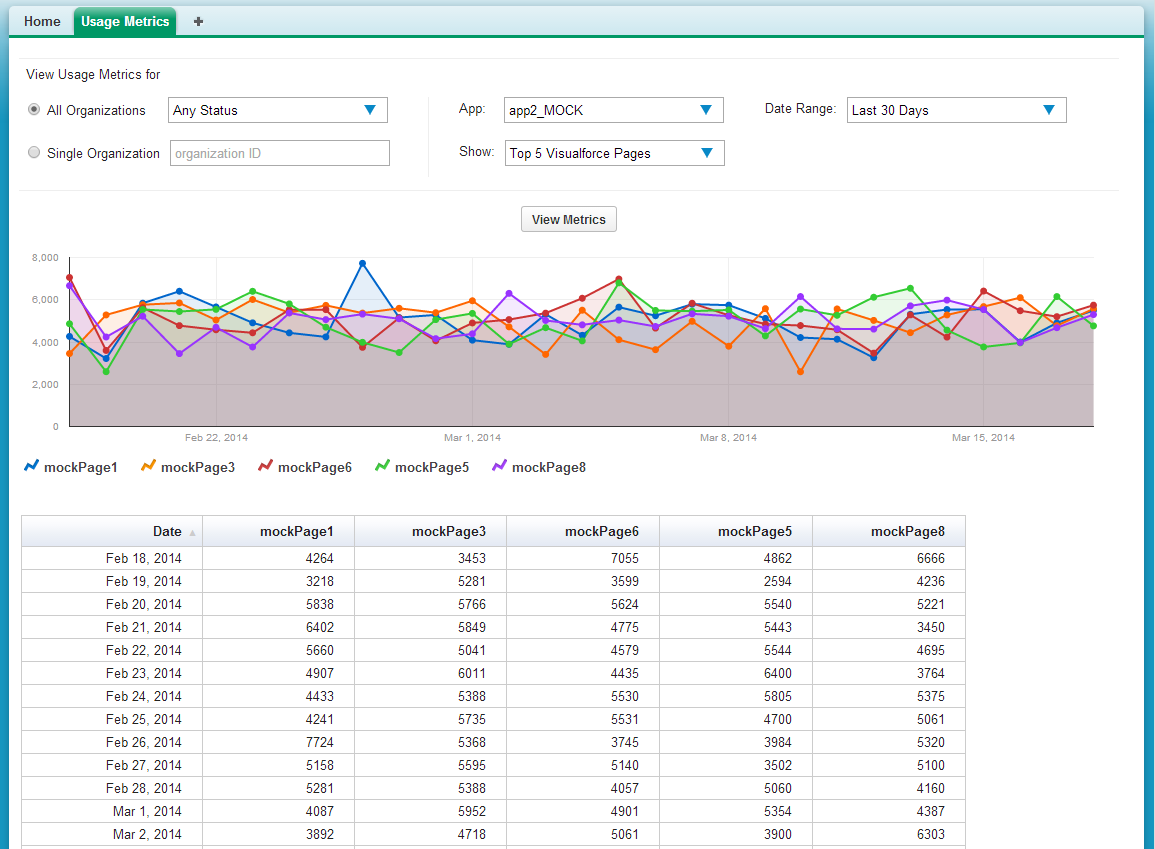Click the Feb 22, 2014 chart axis label
This screenshot has height=849, width=1155.
tap(216, 437)
